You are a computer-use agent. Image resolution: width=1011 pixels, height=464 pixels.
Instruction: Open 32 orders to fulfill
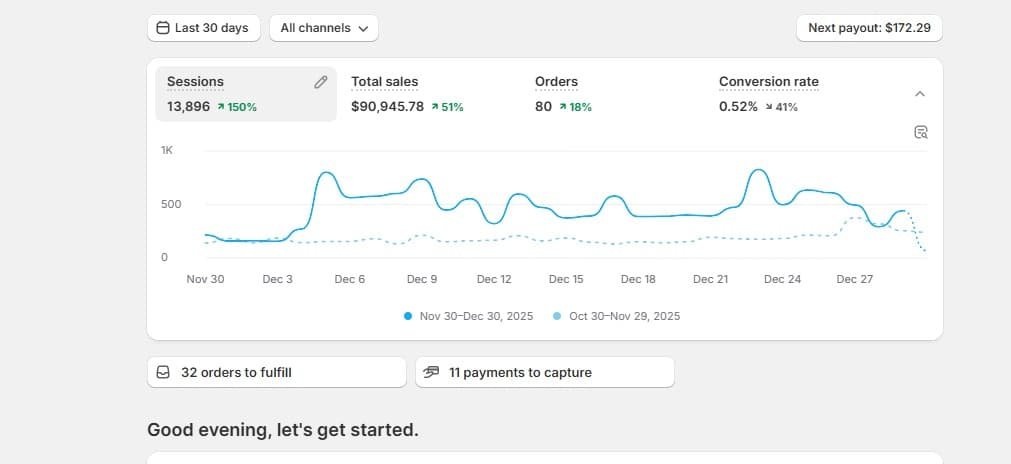coord(277,372)
